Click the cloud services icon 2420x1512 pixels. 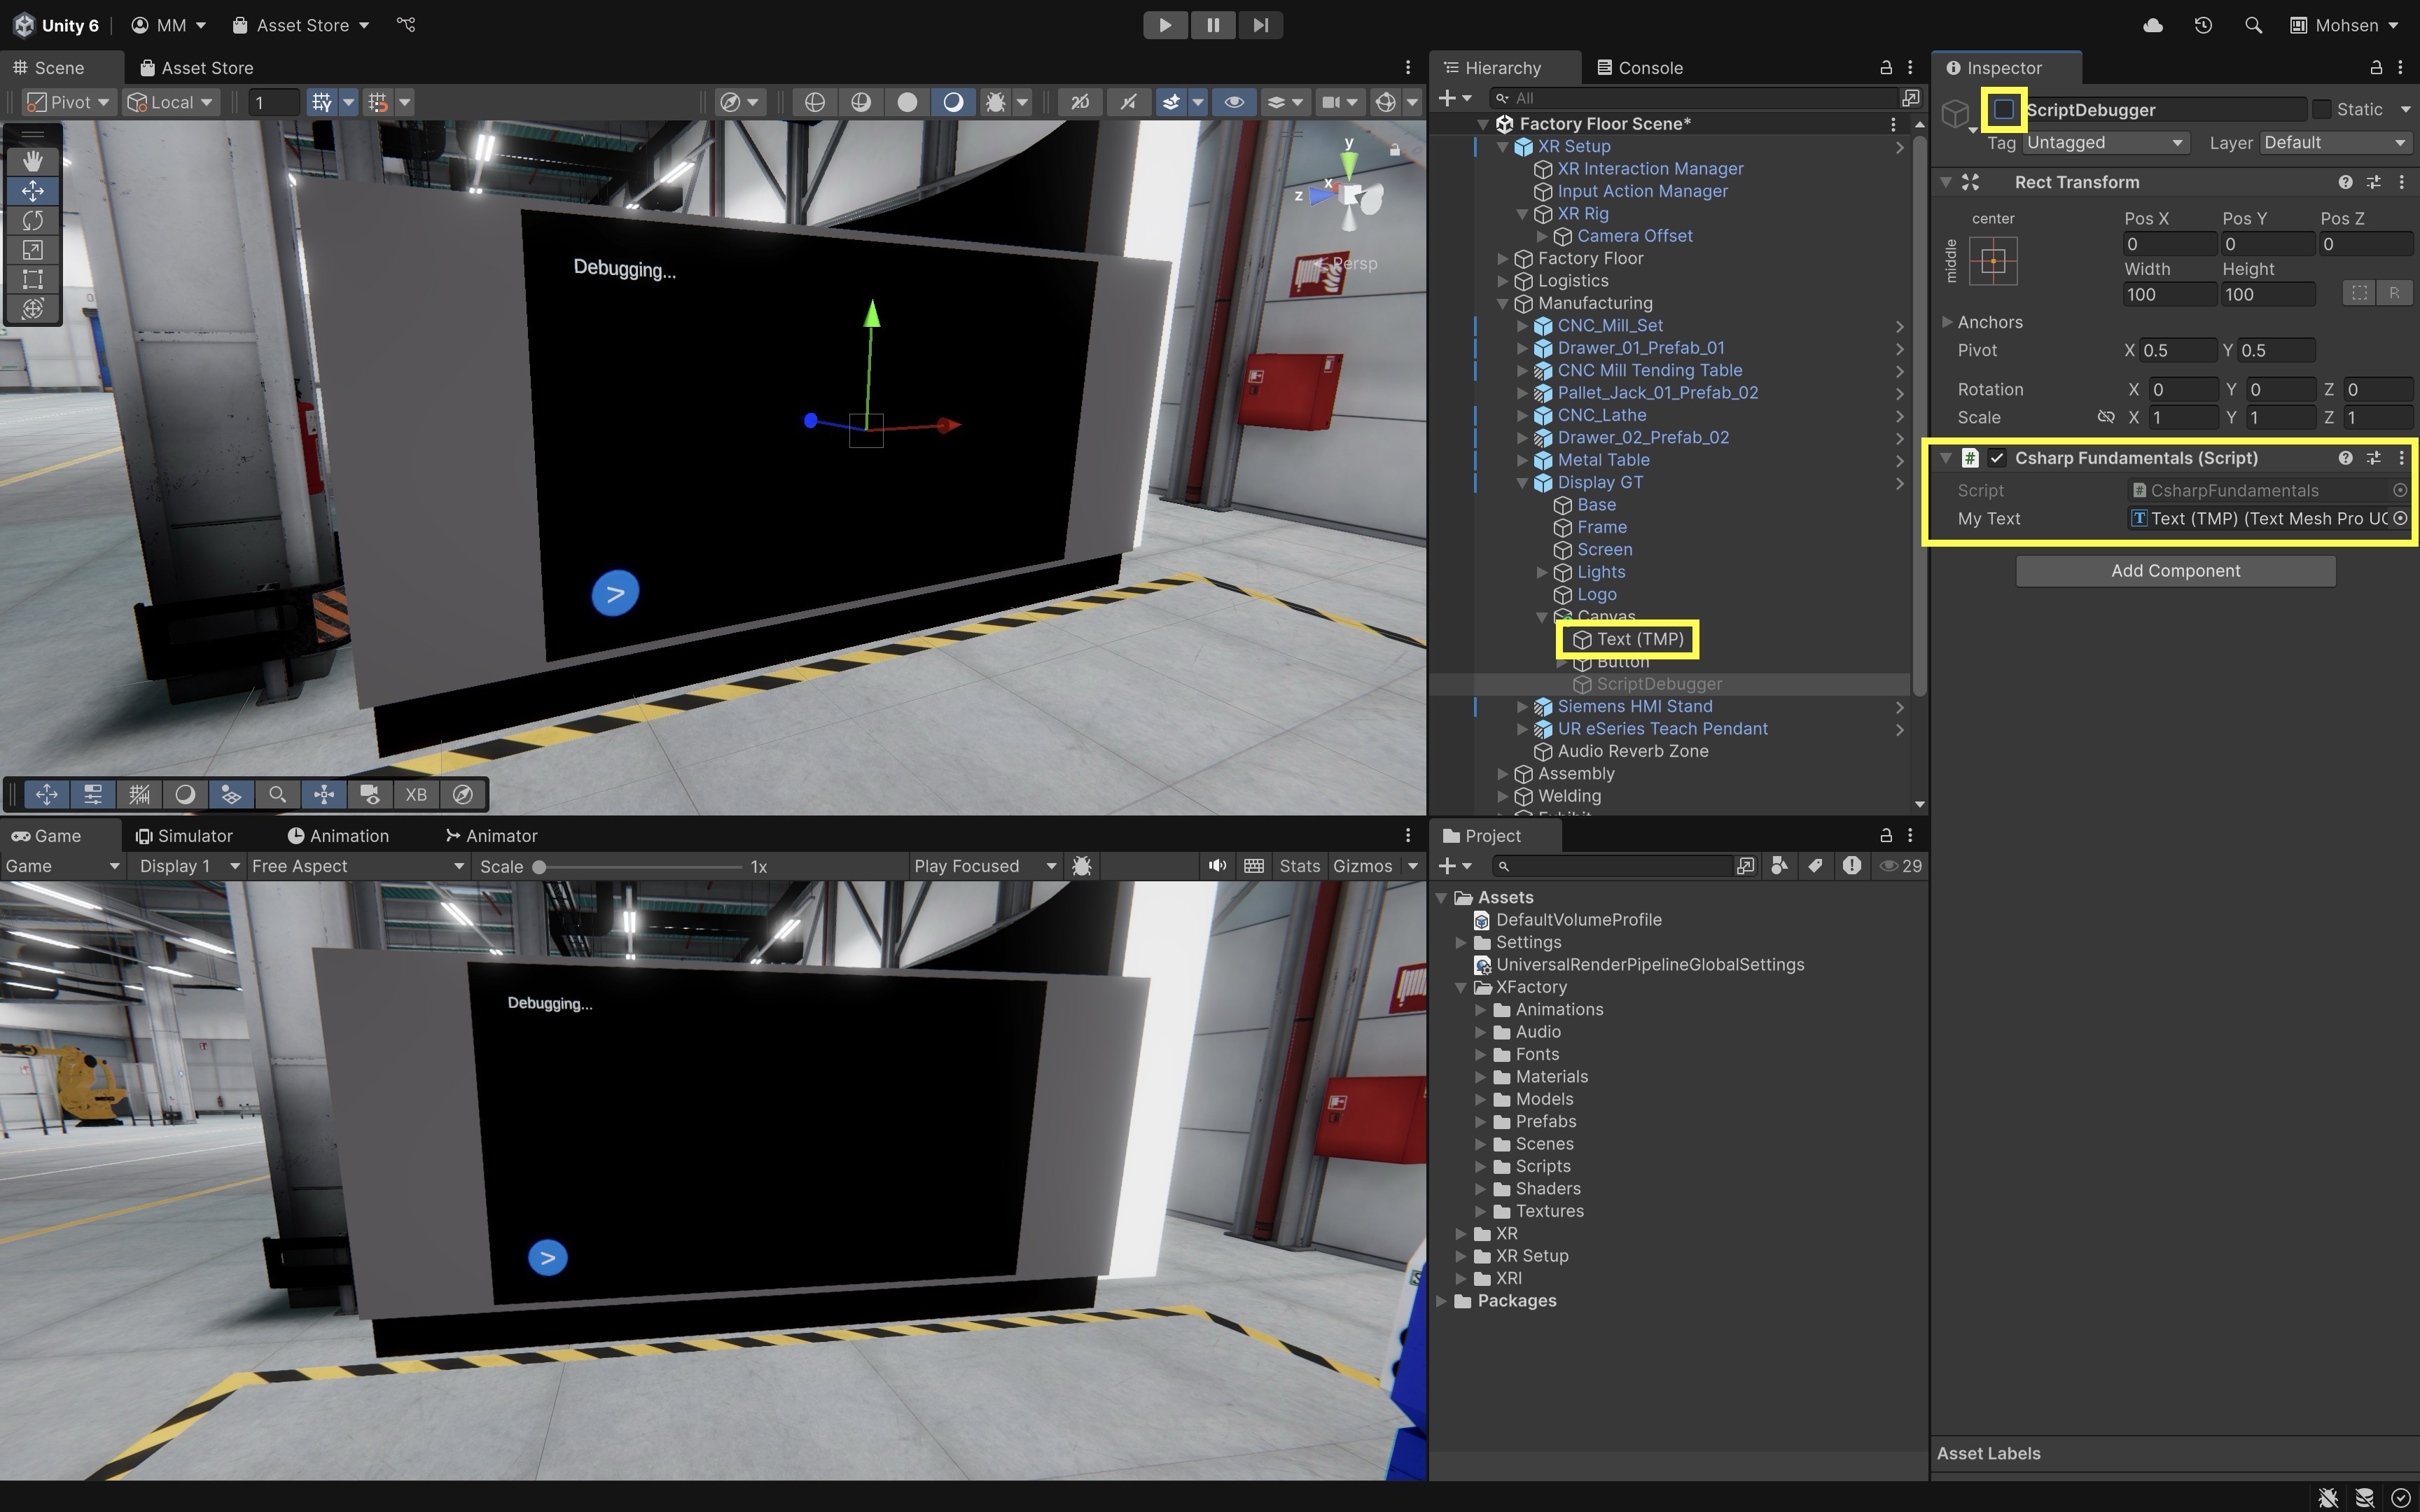[x=2153, y=25]
